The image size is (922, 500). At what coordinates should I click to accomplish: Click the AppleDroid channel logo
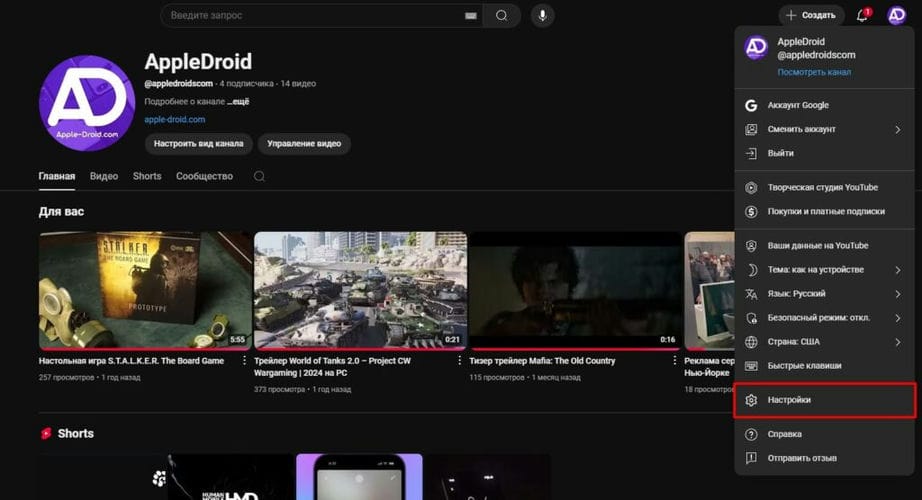click(87, 103)
